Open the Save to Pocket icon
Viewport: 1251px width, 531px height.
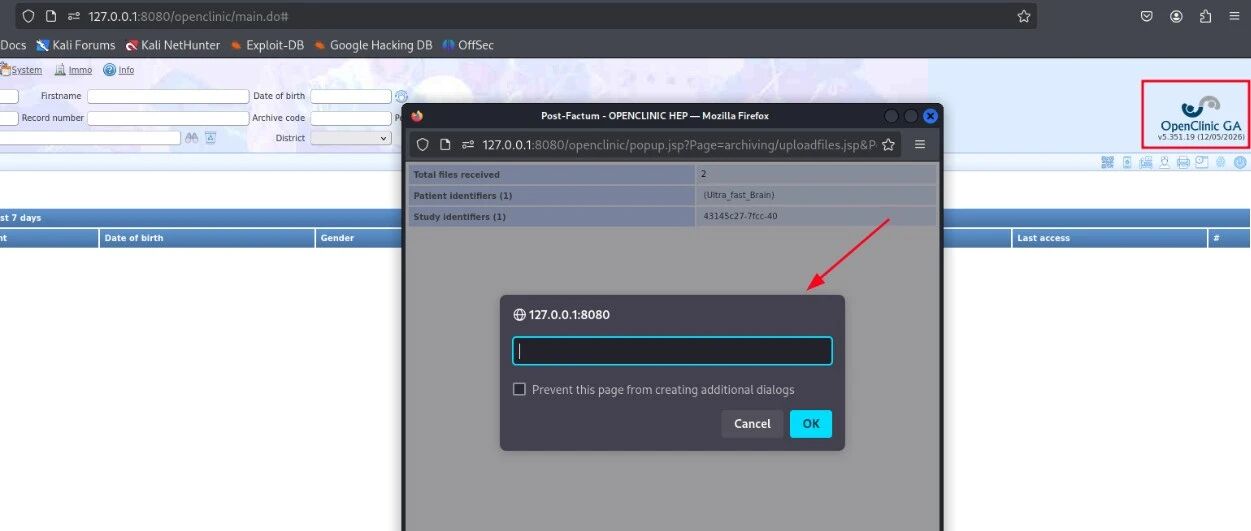[1147, 16]
